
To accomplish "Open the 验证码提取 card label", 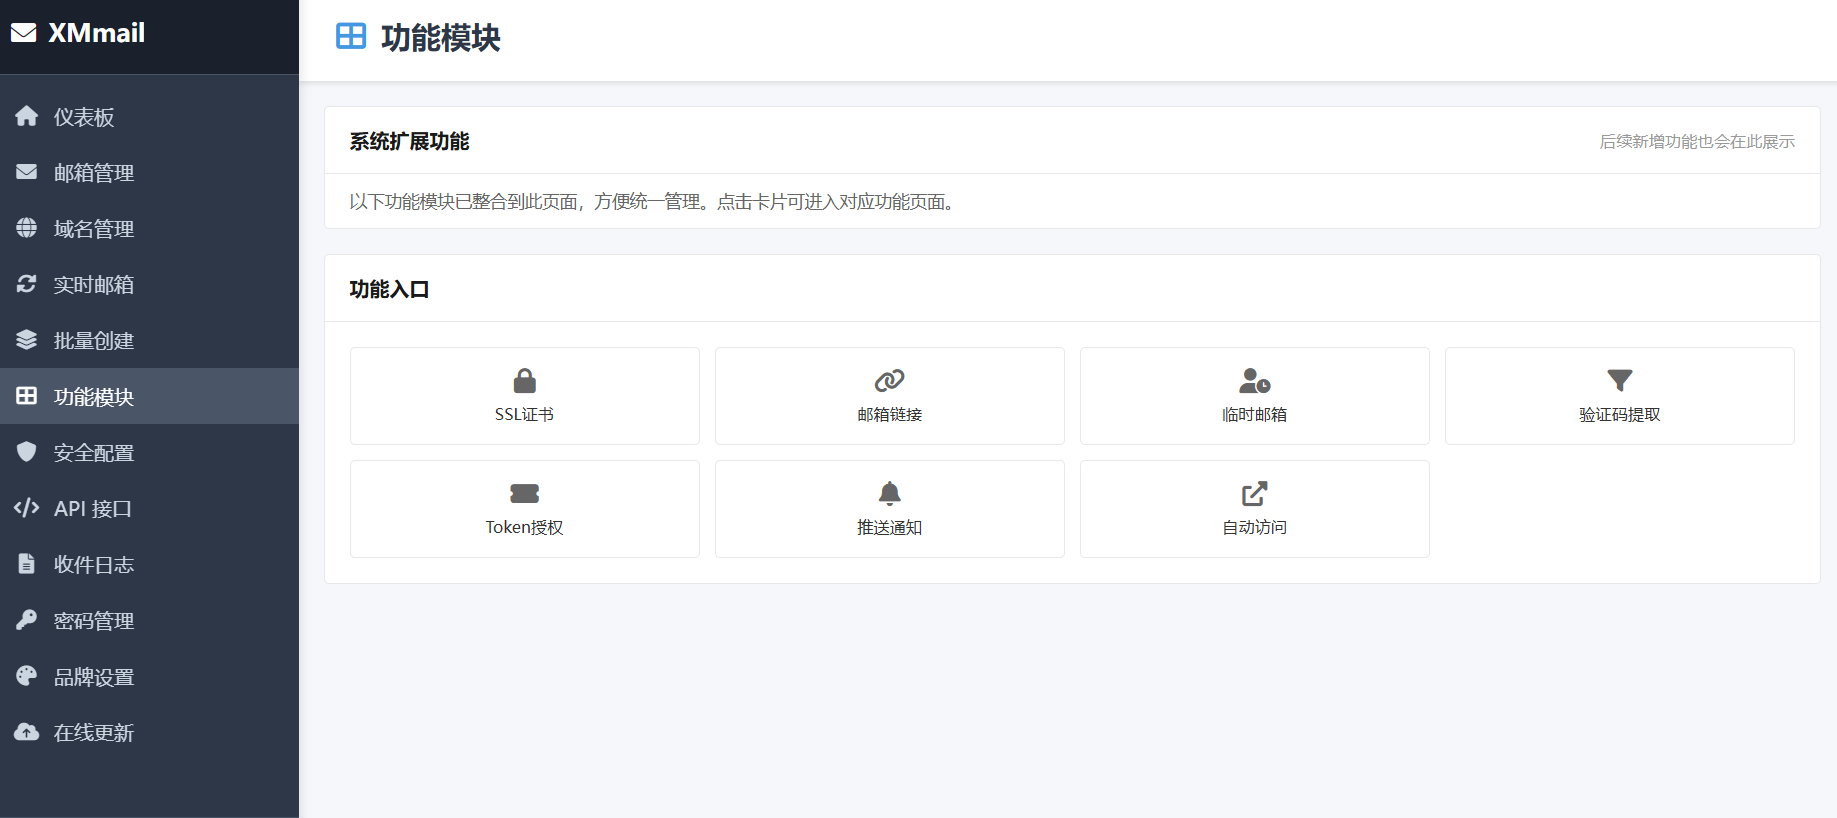I will point(1620,414).
